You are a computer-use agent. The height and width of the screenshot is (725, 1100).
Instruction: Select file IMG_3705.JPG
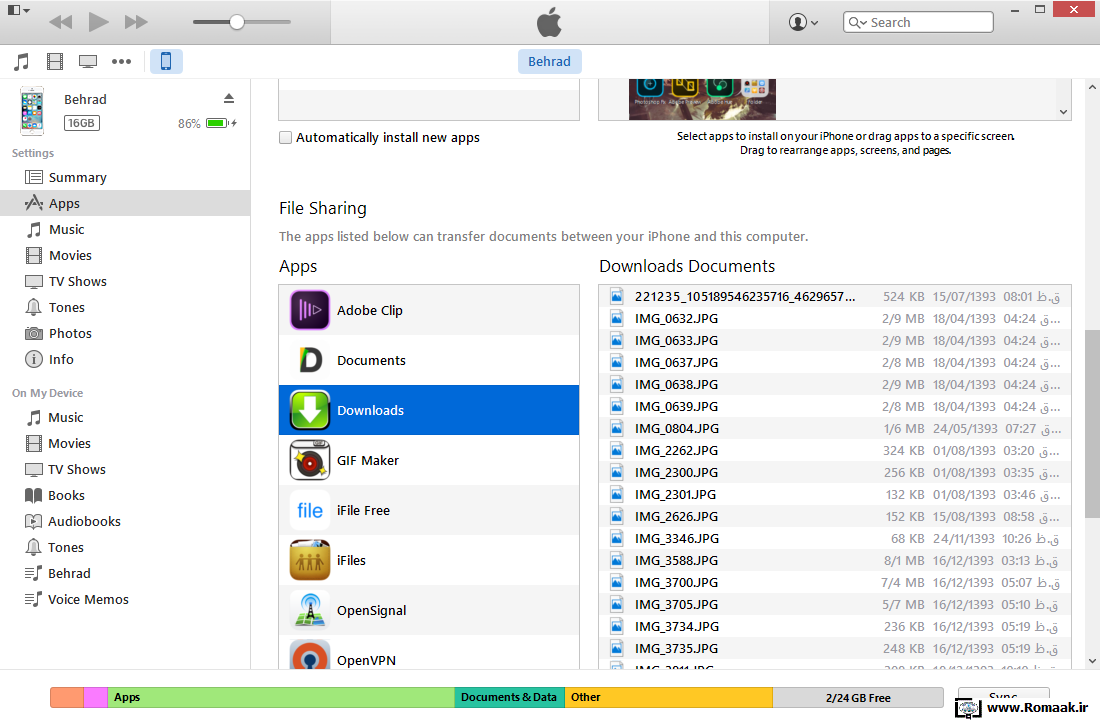835,604
